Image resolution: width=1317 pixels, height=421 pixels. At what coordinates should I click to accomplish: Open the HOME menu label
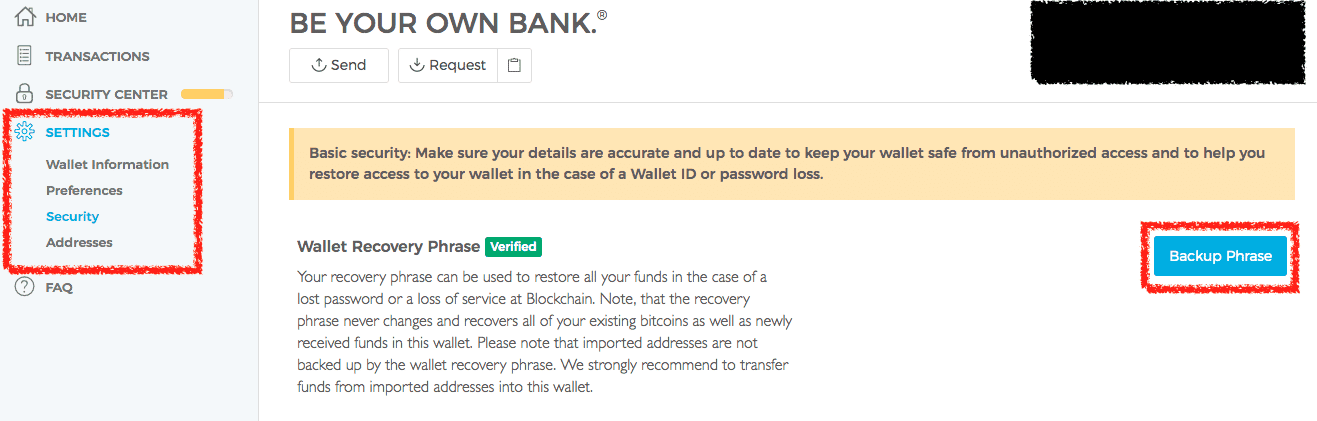[x=66, y=17]
